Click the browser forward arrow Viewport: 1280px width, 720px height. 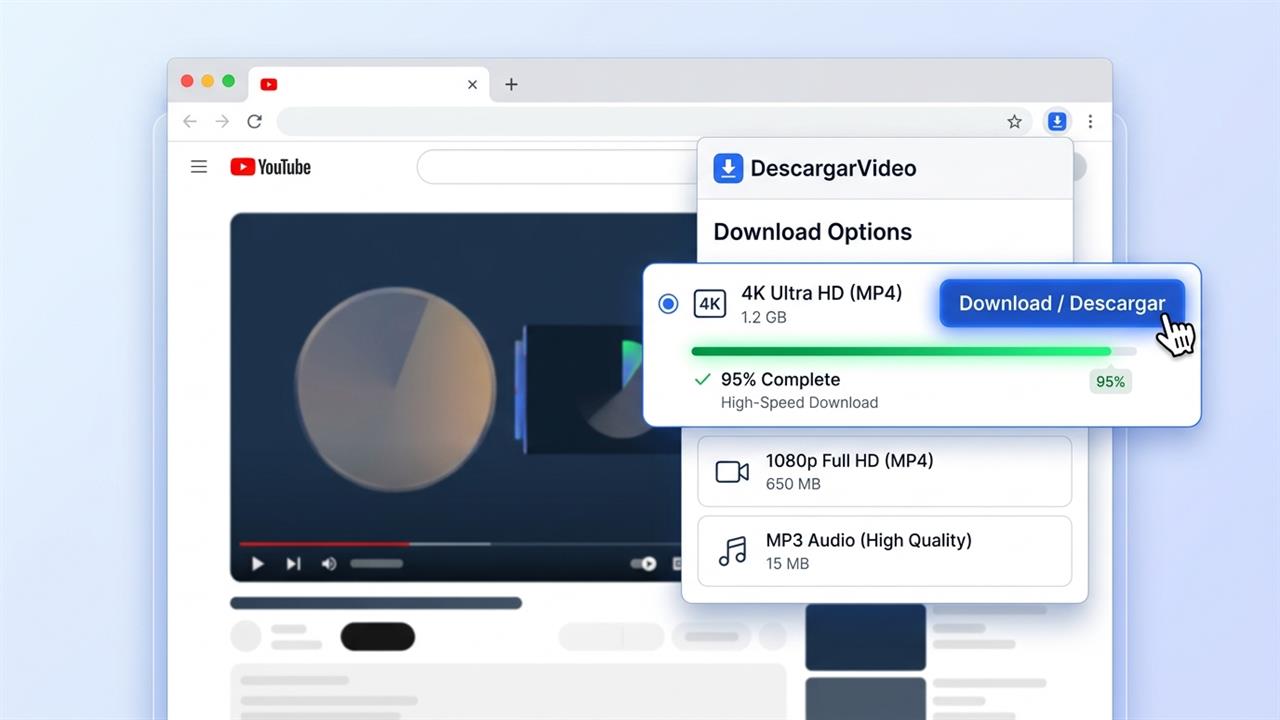[x=222, y=122]
